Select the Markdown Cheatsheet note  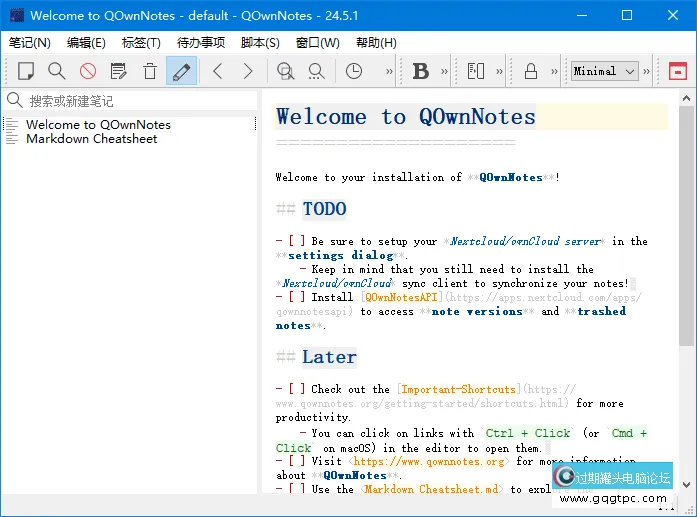(x=91, y=139)
